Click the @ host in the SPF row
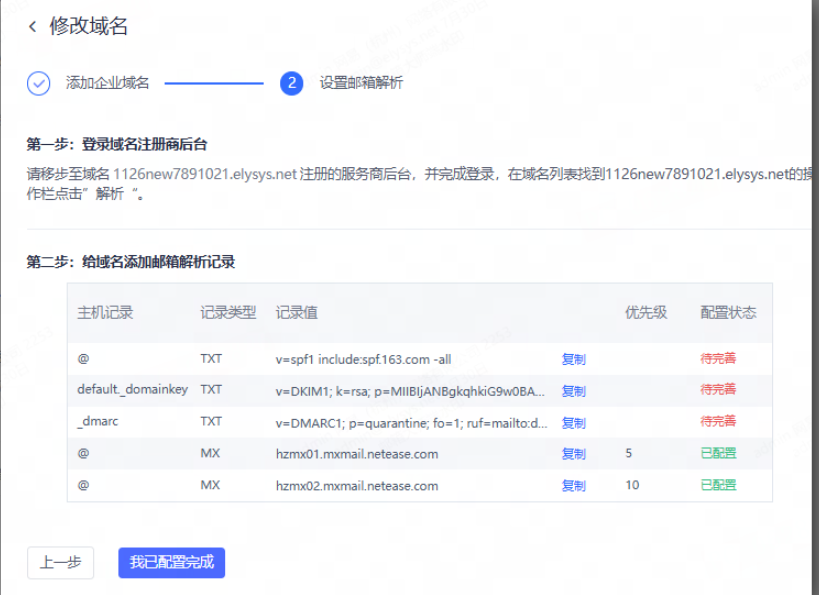 click(x=84, y=358)
